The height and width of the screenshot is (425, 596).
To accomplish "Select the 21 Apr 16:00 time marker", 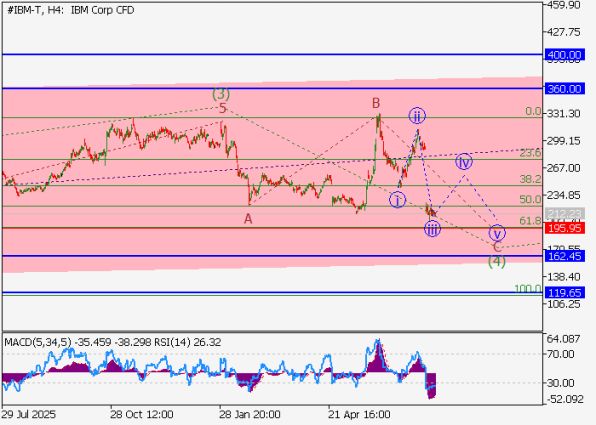I will pos(359,414).
